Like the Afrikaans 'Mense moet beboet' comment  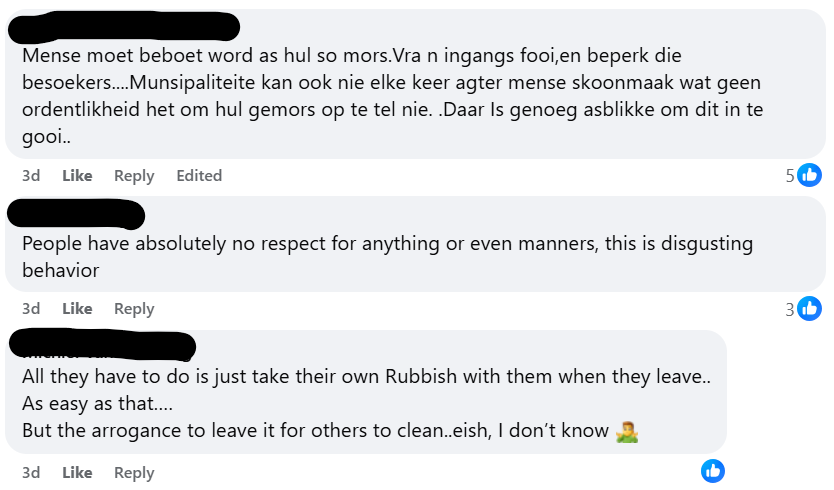(77, 176)
